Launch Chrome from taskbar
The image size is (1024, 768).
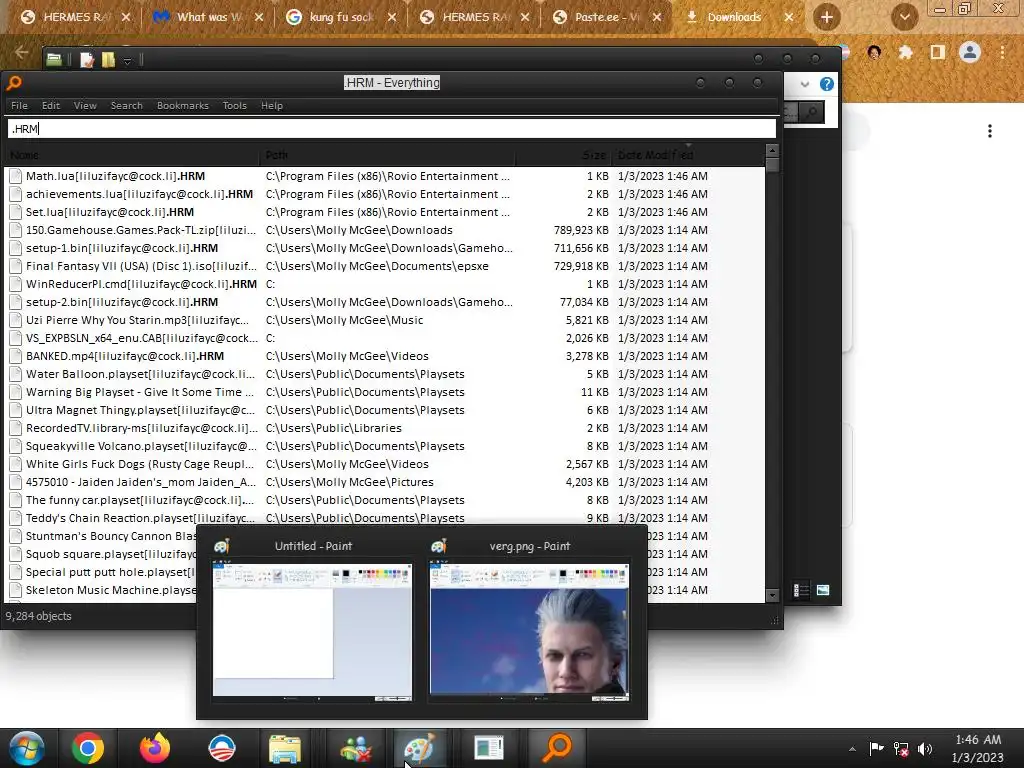point(88,748)
